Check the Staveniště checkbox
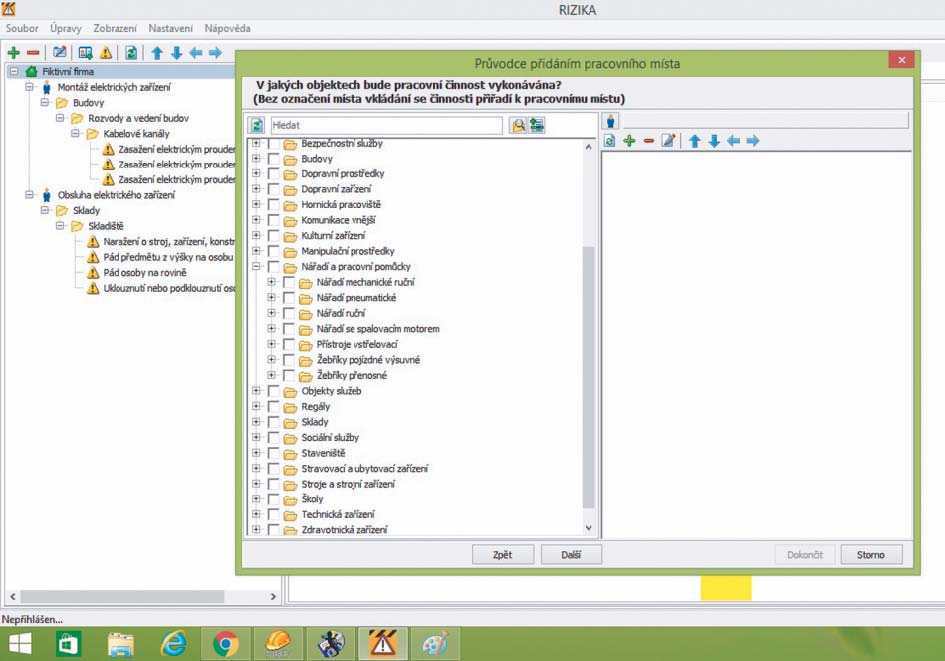The image size is (945, 661). tap(274, 453)
